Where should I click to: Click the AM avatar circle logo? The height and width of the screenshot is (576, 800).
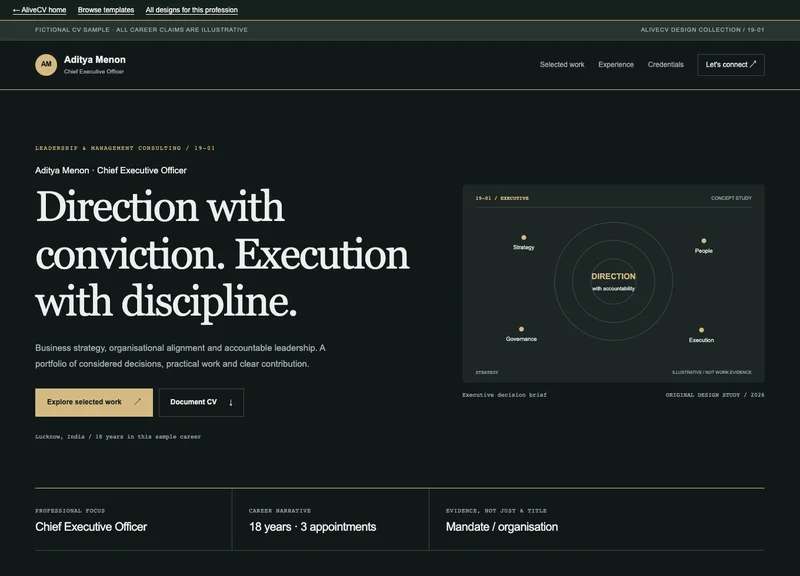(x=46, y=65)
